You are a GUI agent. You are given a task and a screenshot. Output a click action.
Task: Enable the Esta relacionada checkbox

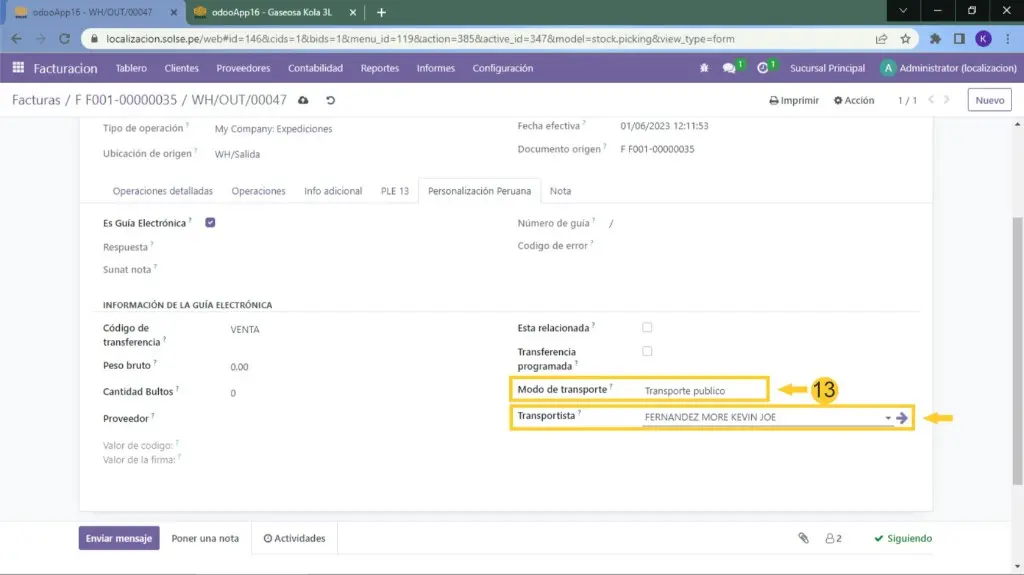[x=647, y=327]
